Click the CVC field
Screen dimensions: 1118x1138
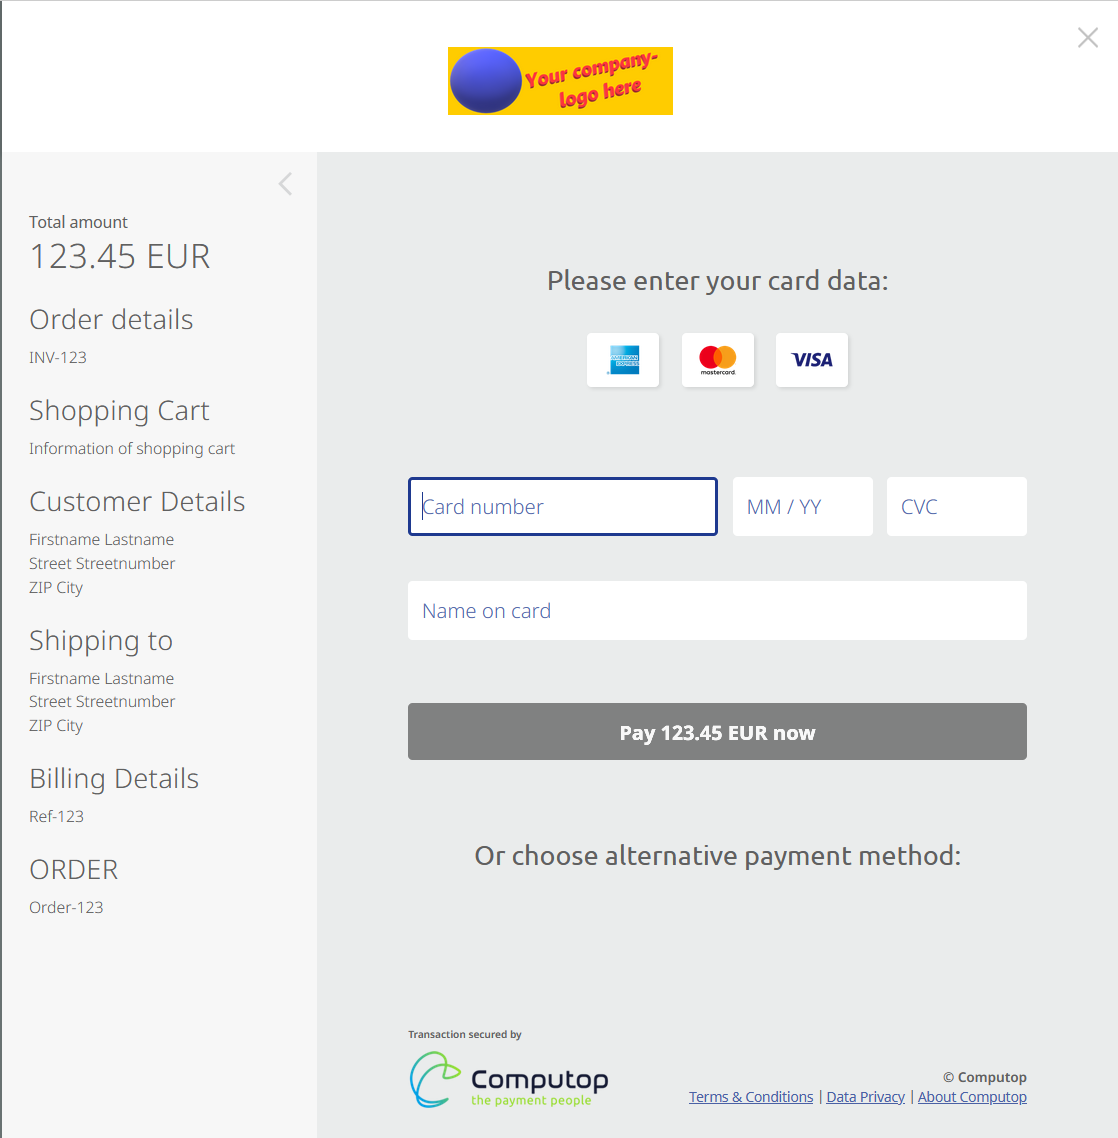[956, 507]
